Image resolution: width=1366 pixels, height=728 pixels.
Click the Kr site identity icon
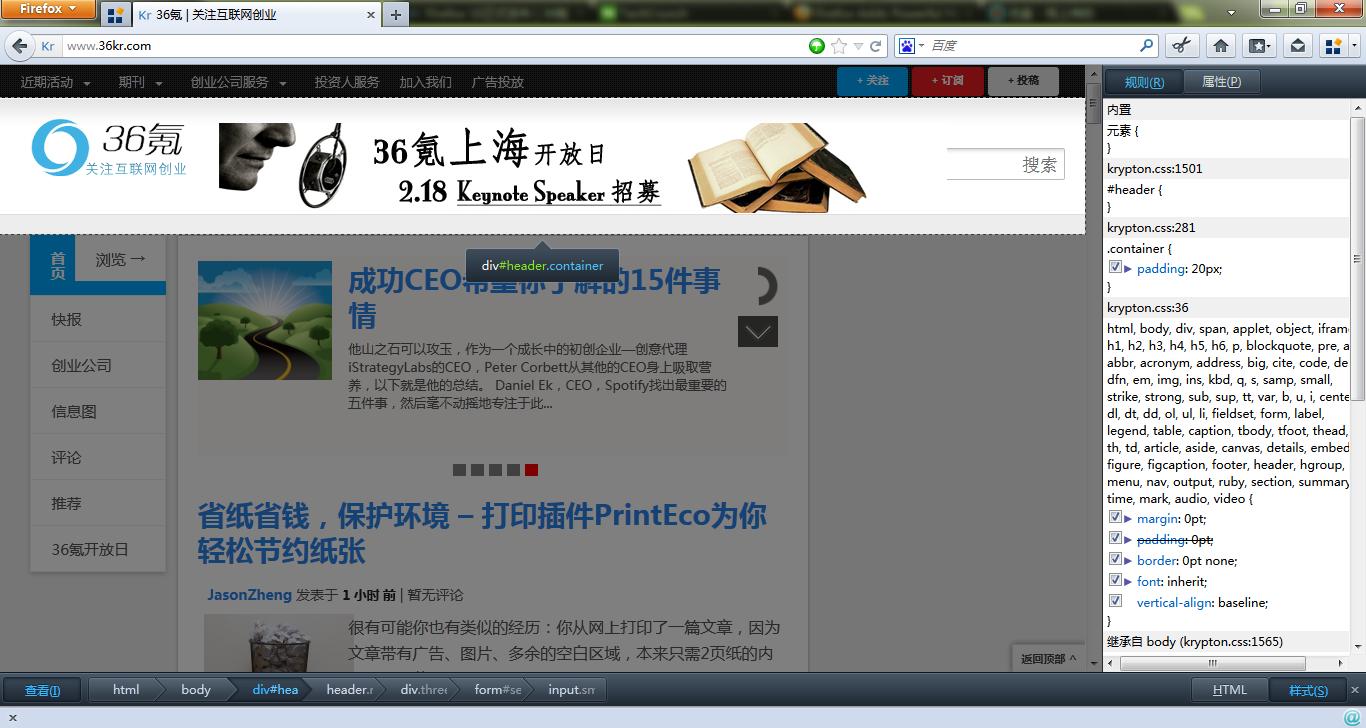(x=48, y=46)
